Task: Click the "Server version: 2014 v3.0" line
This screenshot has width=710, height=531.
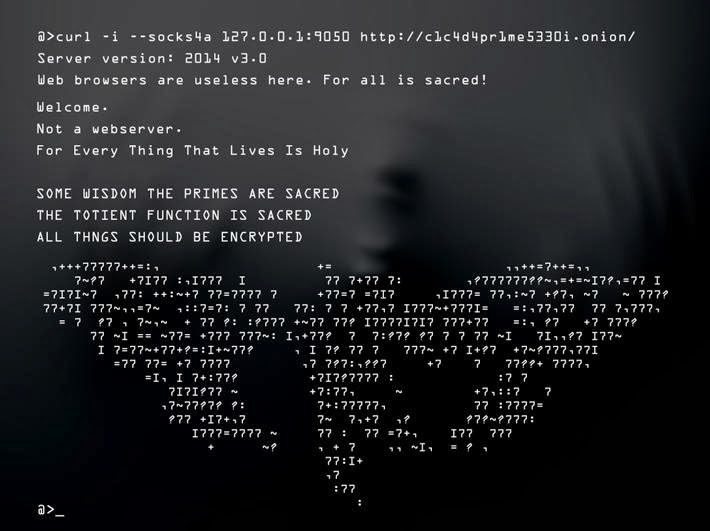Action: [x=152, y=58]
